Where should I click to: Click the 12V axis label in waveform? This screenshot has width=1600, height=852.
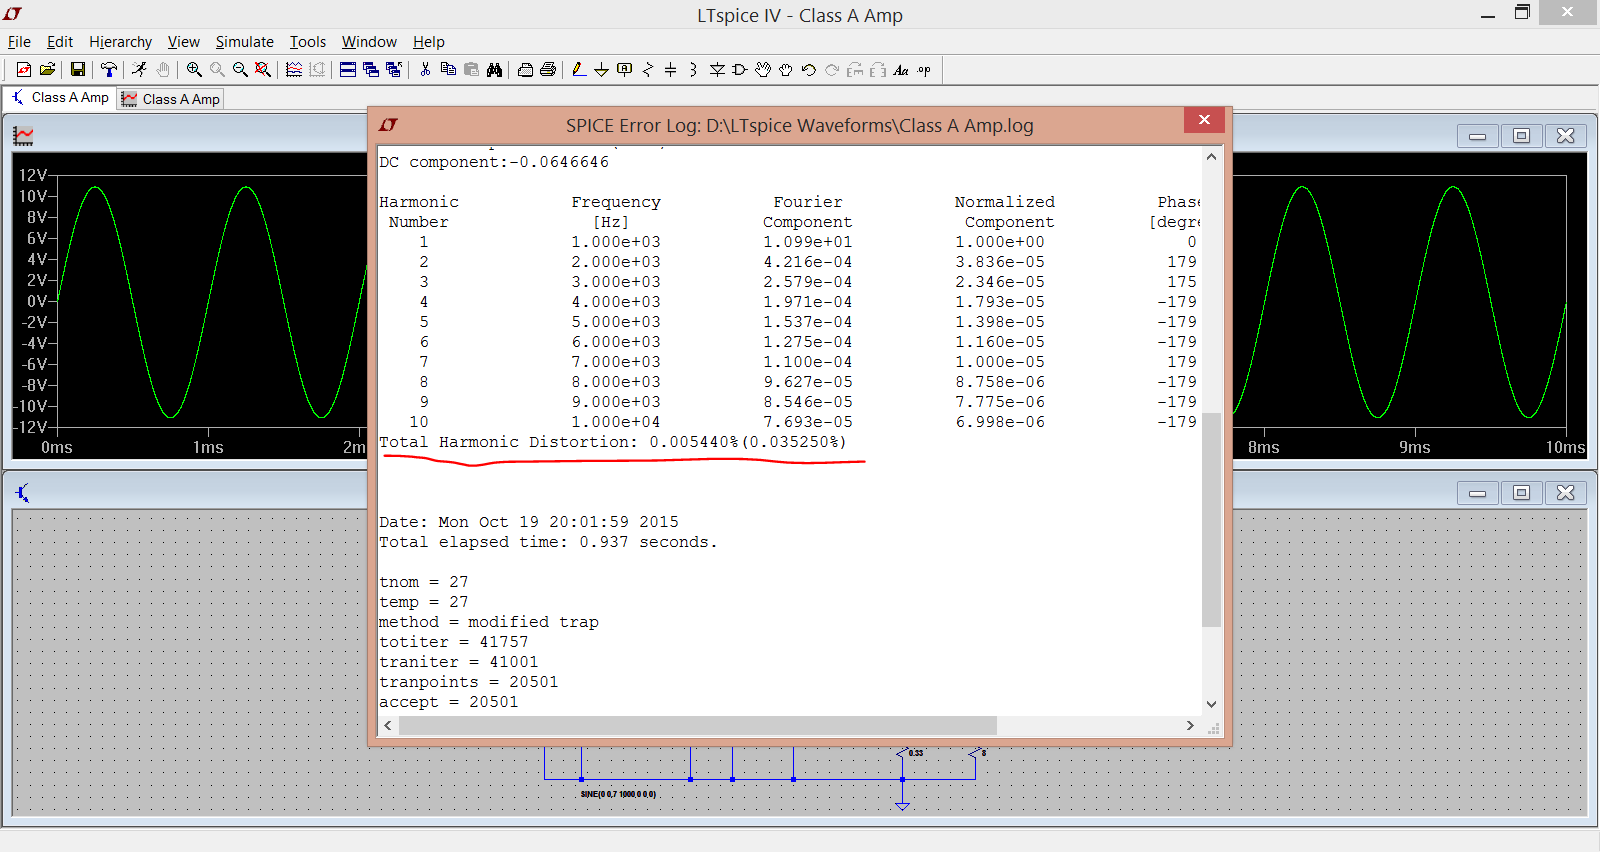(33, 175)
